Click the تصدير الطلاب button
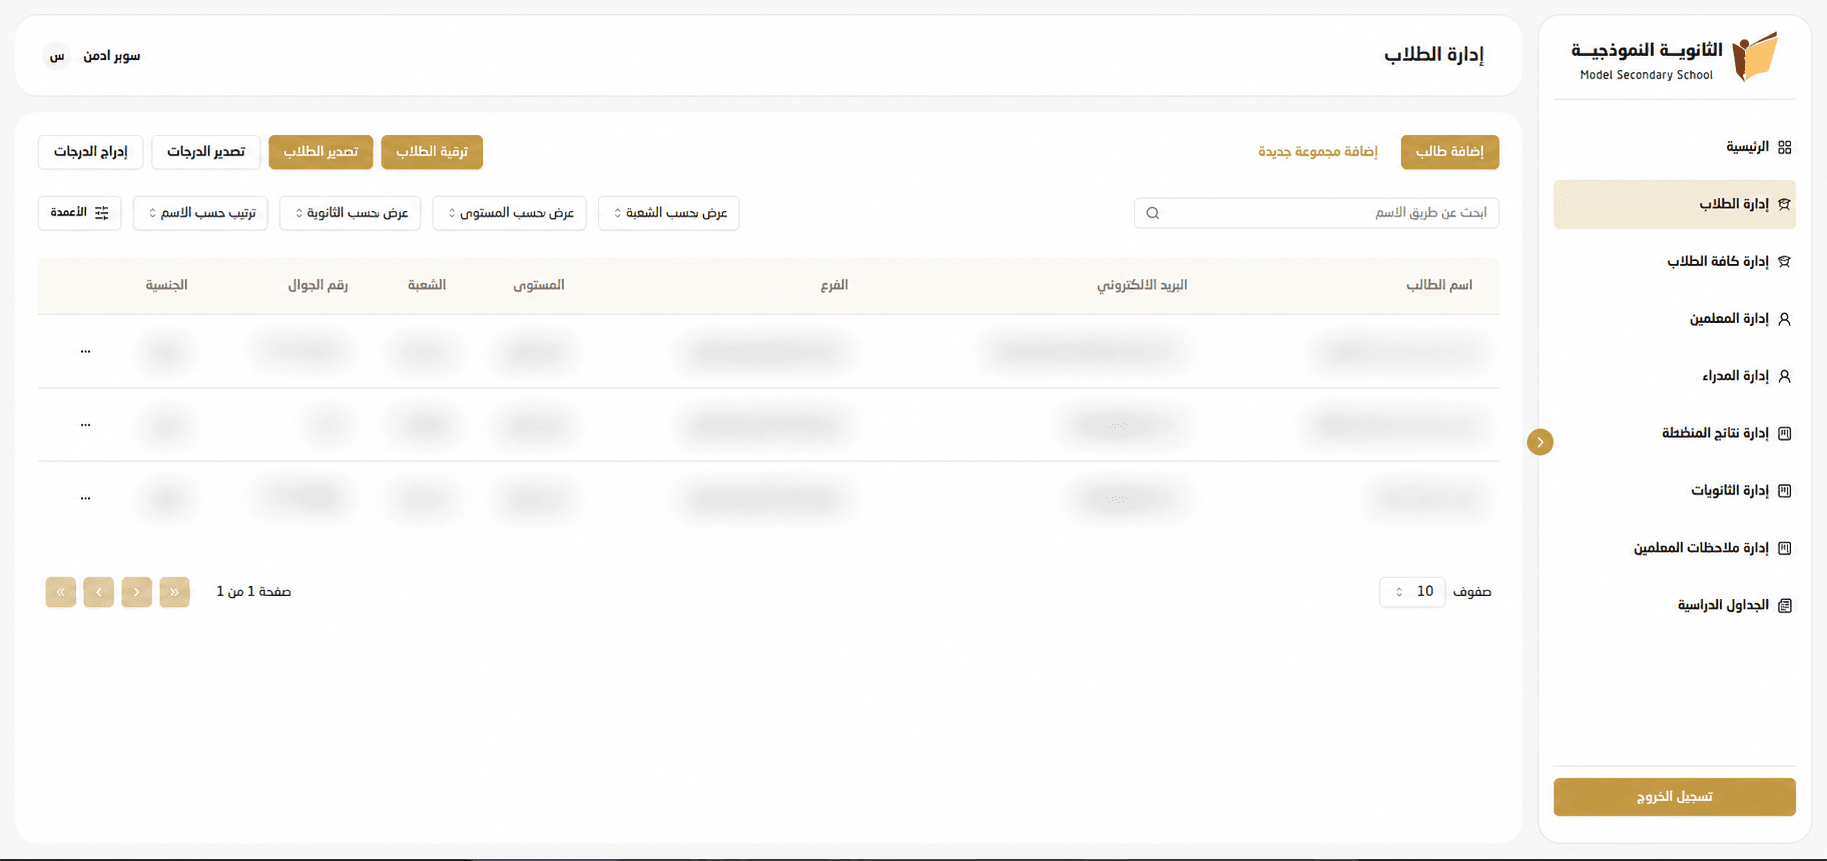 [321, 152]
